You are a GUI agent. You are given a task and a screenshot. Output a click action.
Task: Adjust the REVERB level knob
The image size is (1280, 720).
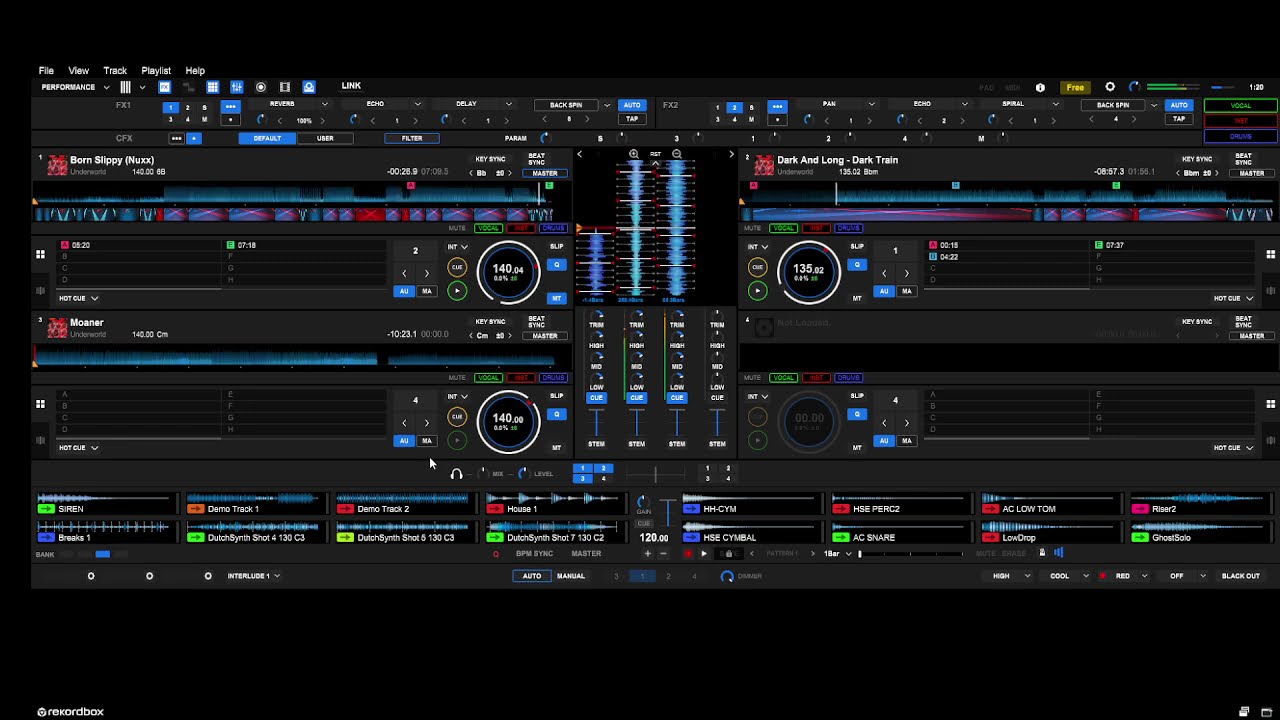[x=261, y=120]
